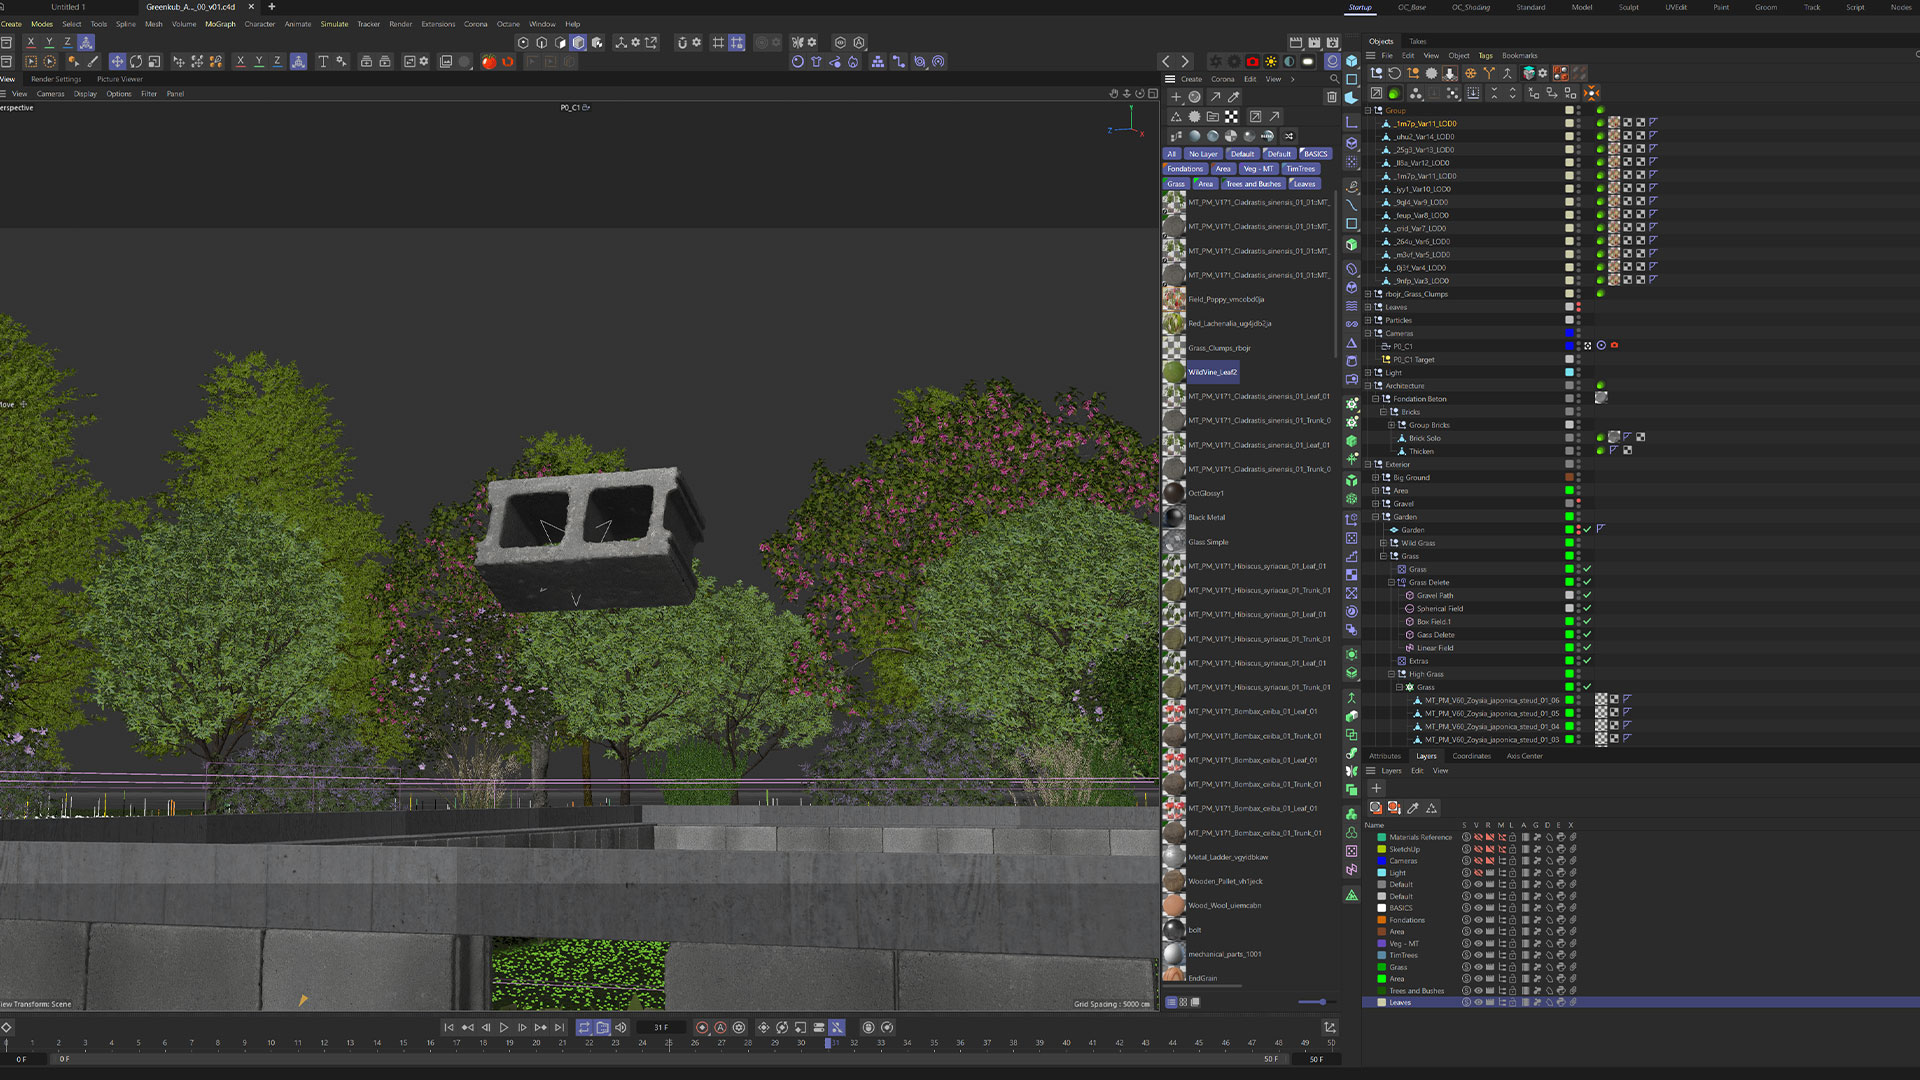Click Trees and Bushes material filter button

point(1253,184)
